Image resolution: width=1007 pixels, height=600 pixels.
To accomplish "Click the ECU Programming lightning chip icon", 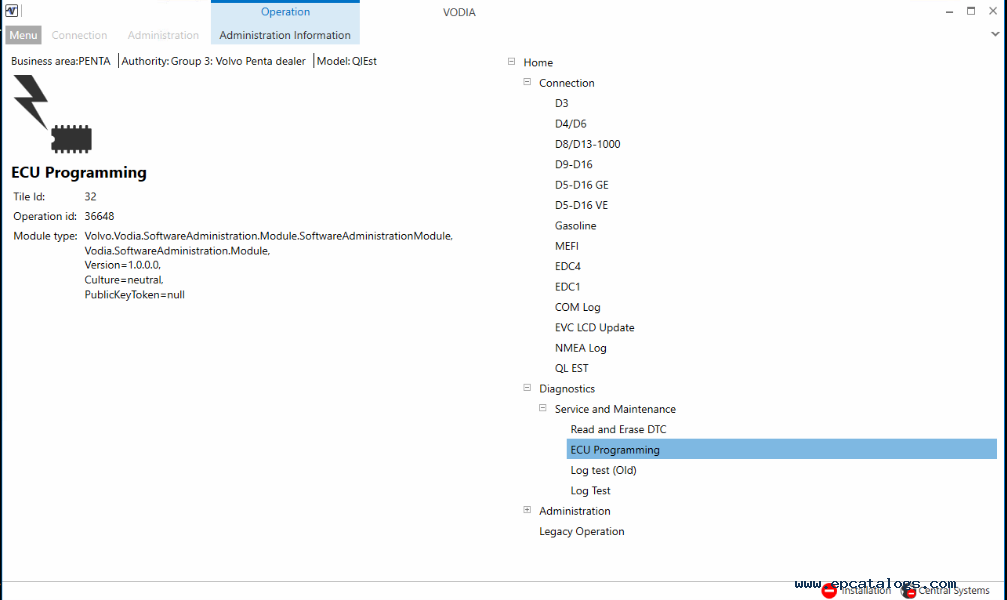I will tap(53, 114).
